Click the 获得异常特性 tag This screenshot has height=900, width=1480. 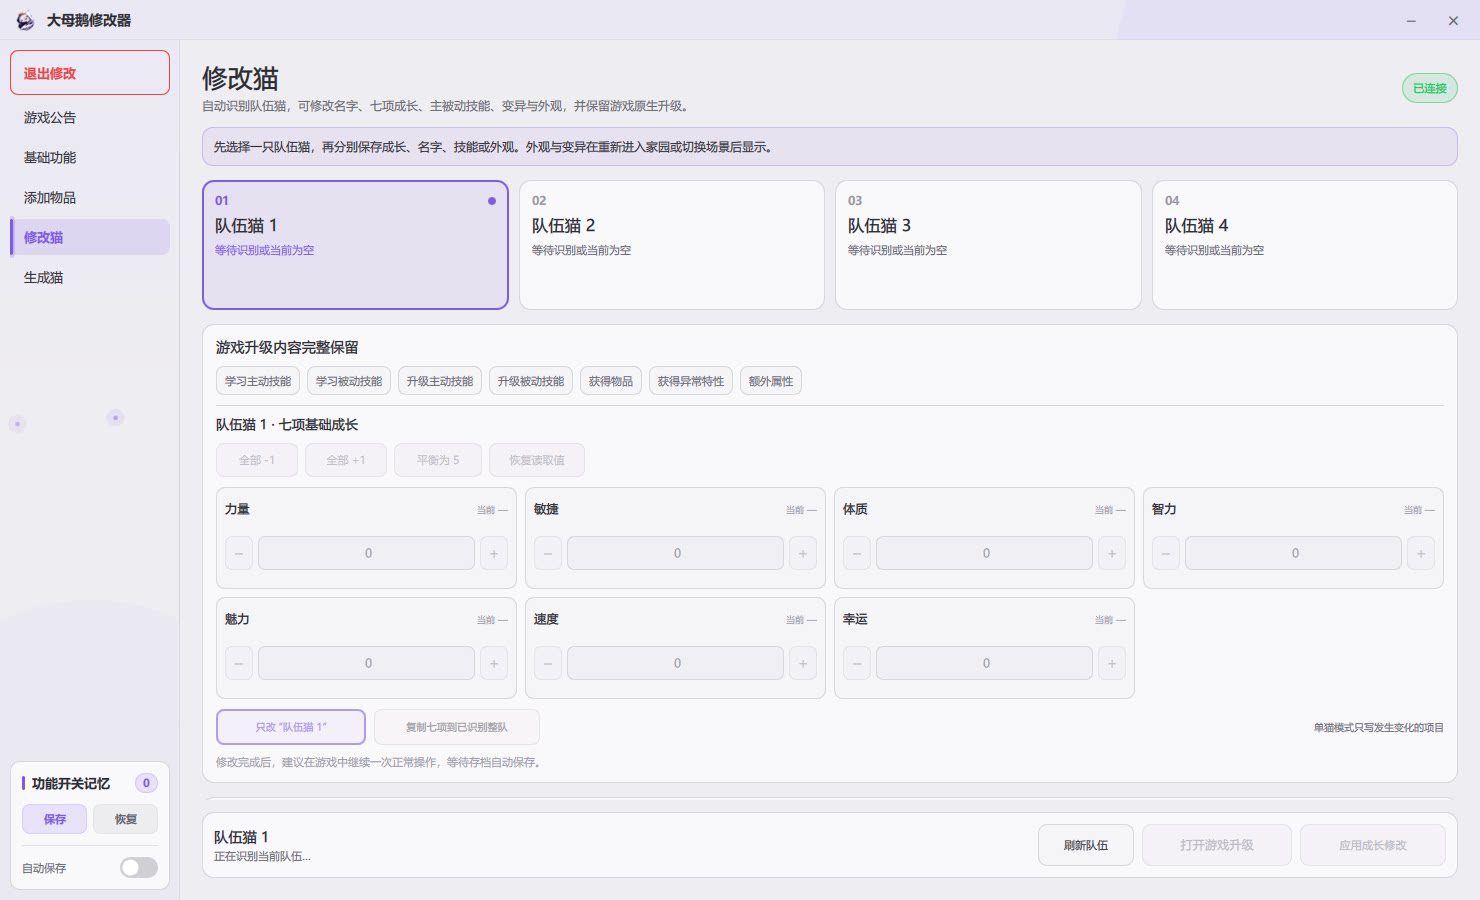point(691,381)
